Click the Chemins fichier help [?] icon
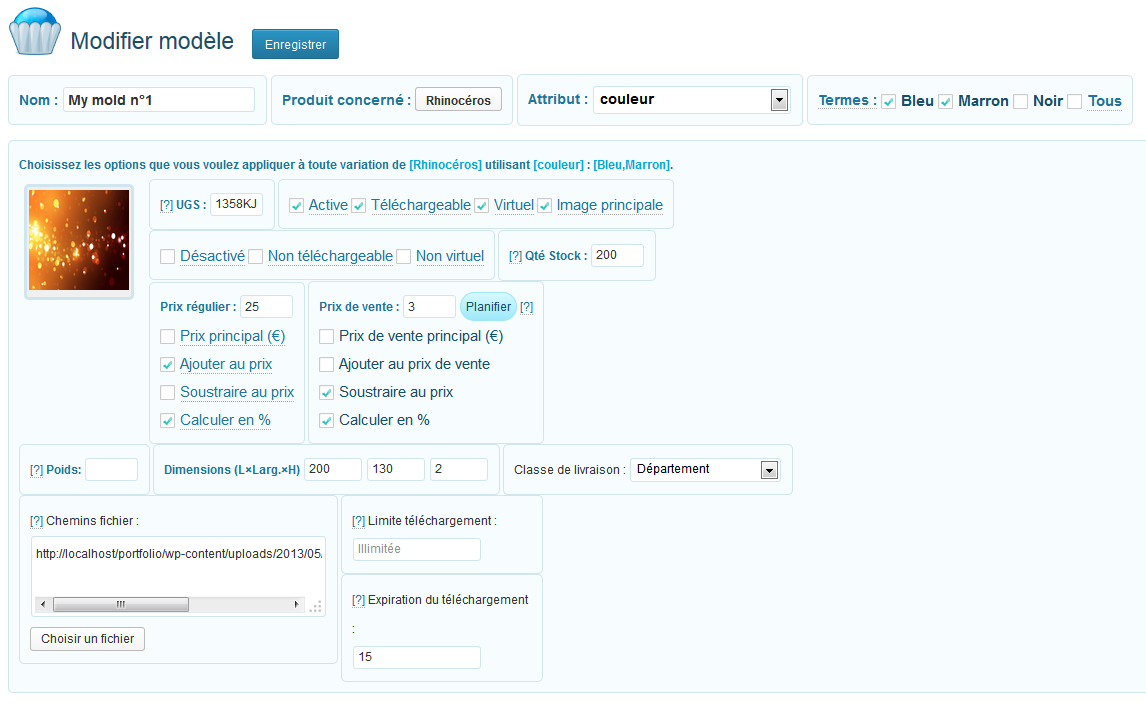The width and height of the screenshot is (1146, 705). pyautogui.click(x=37, y=522)
